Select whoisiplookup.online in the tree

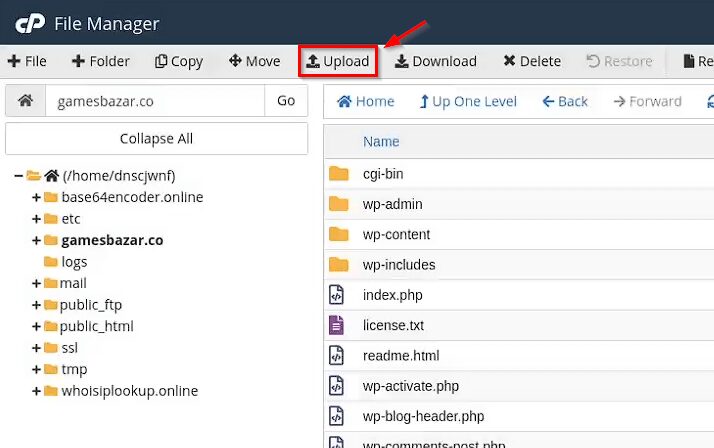click(x=130, y=391)
